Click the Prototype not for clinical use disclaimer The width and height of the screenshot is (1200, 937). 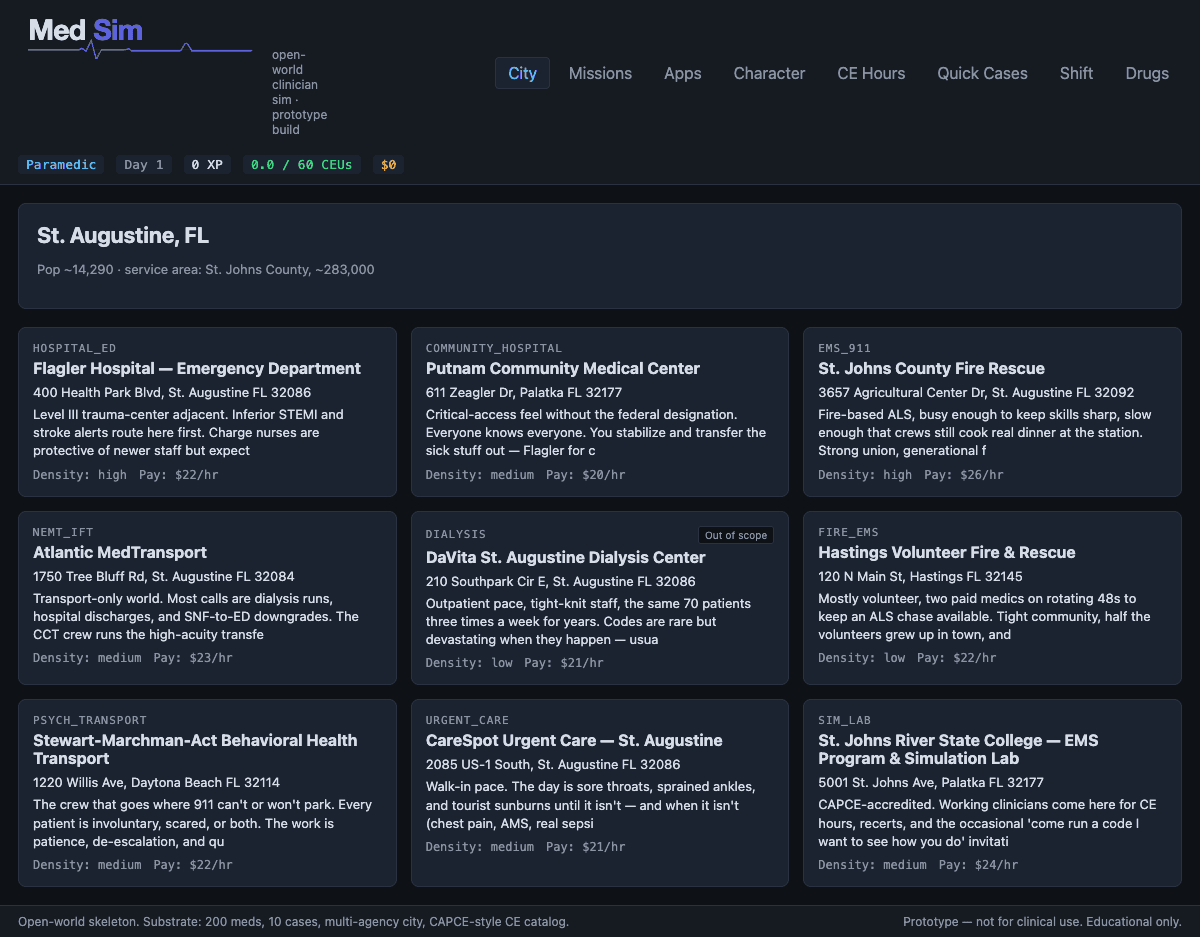(1042, 922)
